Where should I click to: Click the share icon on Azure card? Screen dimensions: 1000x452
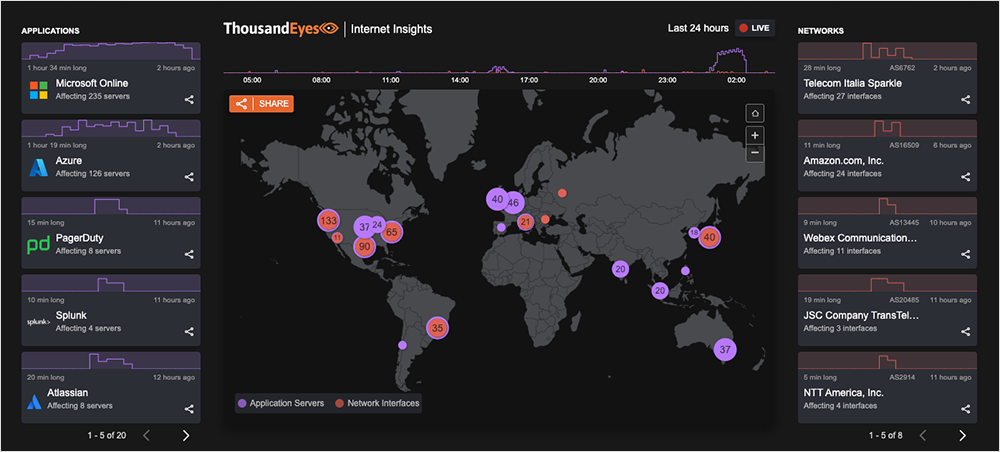(x=189, y=177)
